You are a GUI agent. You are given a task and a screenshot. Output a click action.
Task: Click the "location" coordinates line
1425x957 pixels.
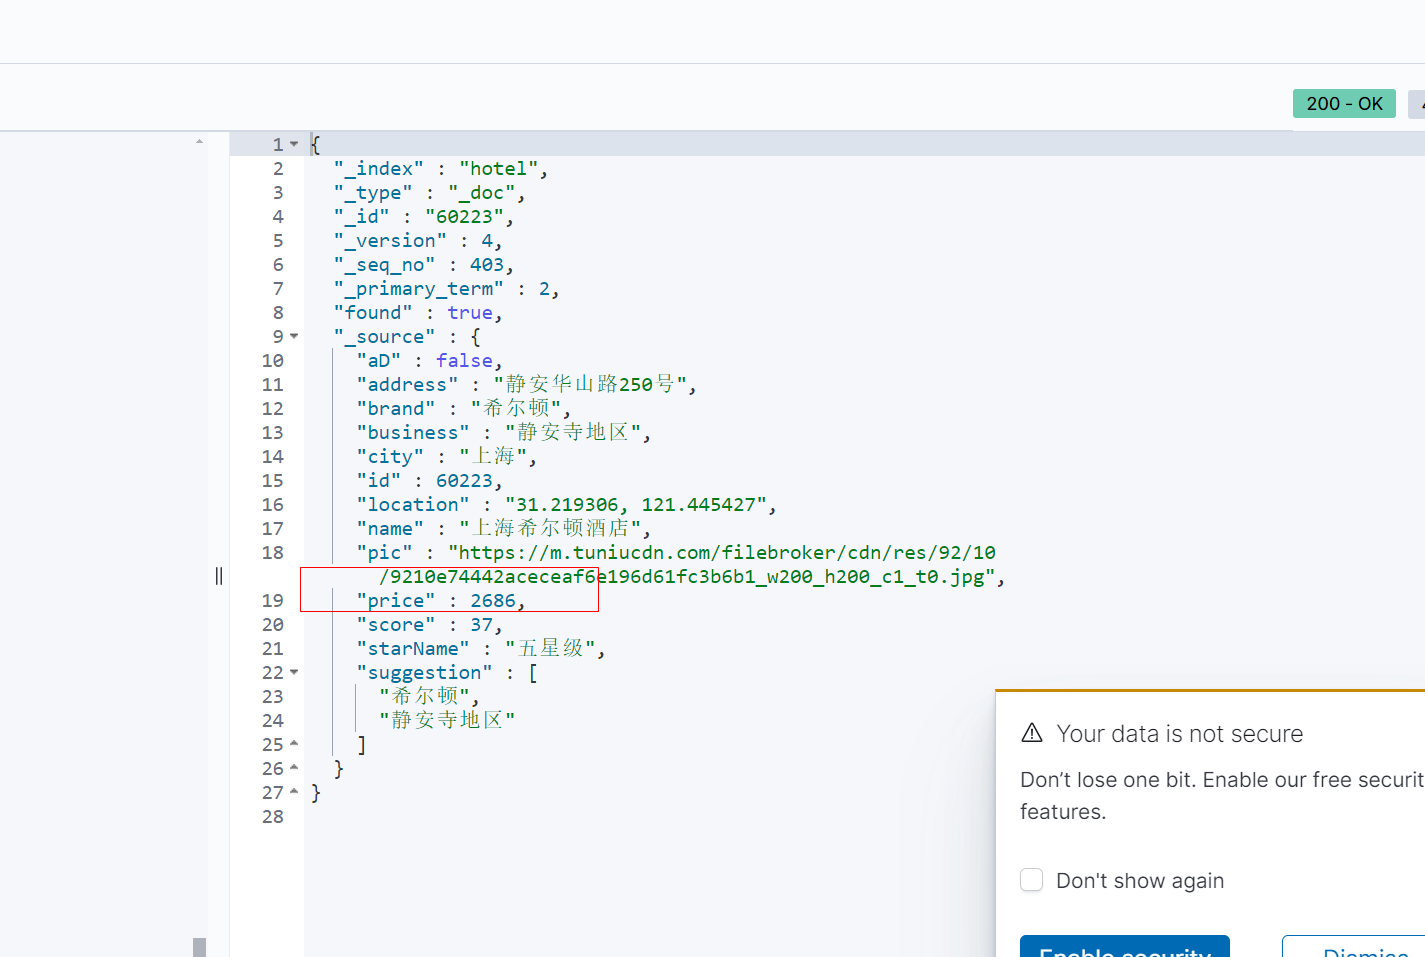coord(567,504)
